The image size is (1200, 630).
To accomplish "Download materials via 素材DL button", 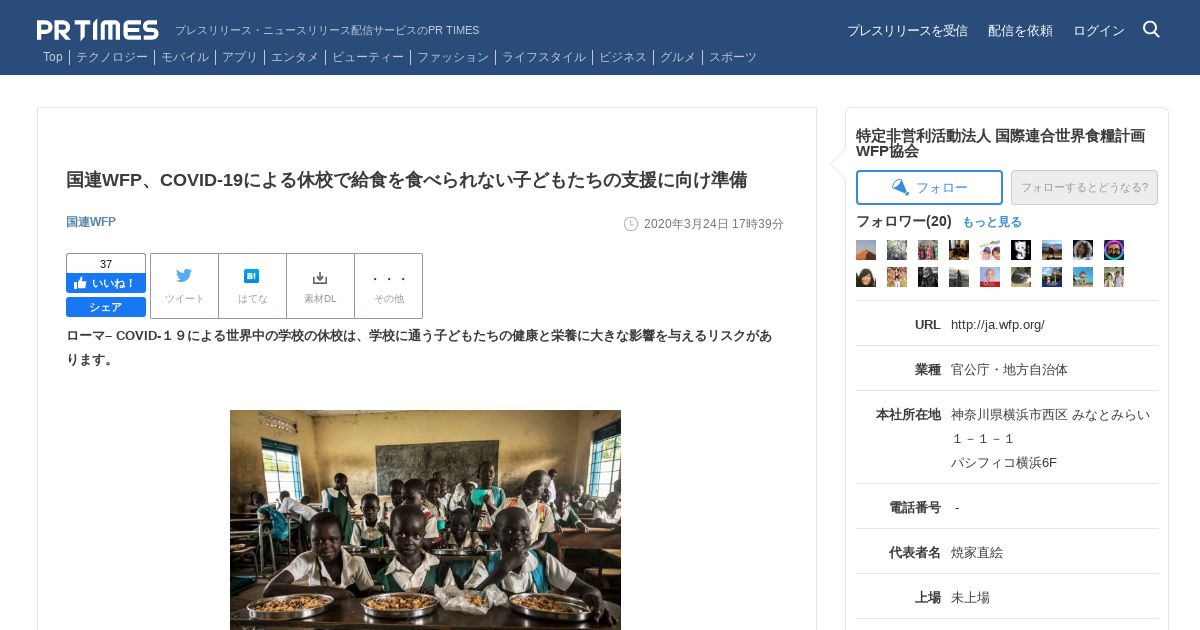I will coord(320,286).
